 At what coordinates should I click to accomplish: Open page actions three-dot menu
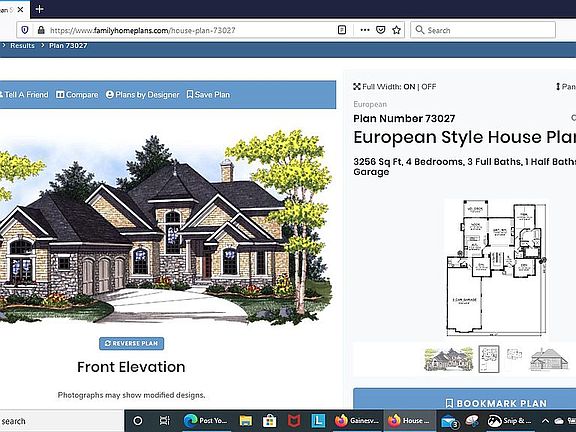pos(365,30)
